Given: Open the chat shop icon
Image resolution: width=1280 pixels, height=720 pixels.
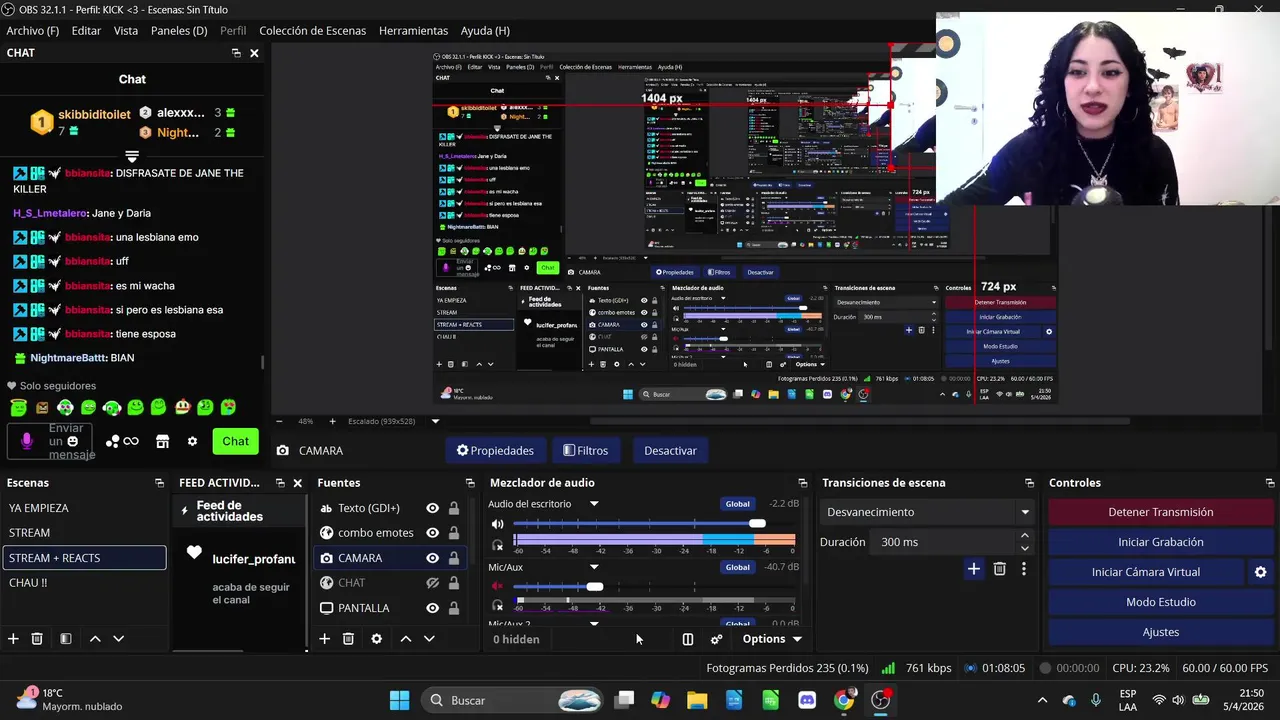Looking at the screenshot, I should [163, 441].
